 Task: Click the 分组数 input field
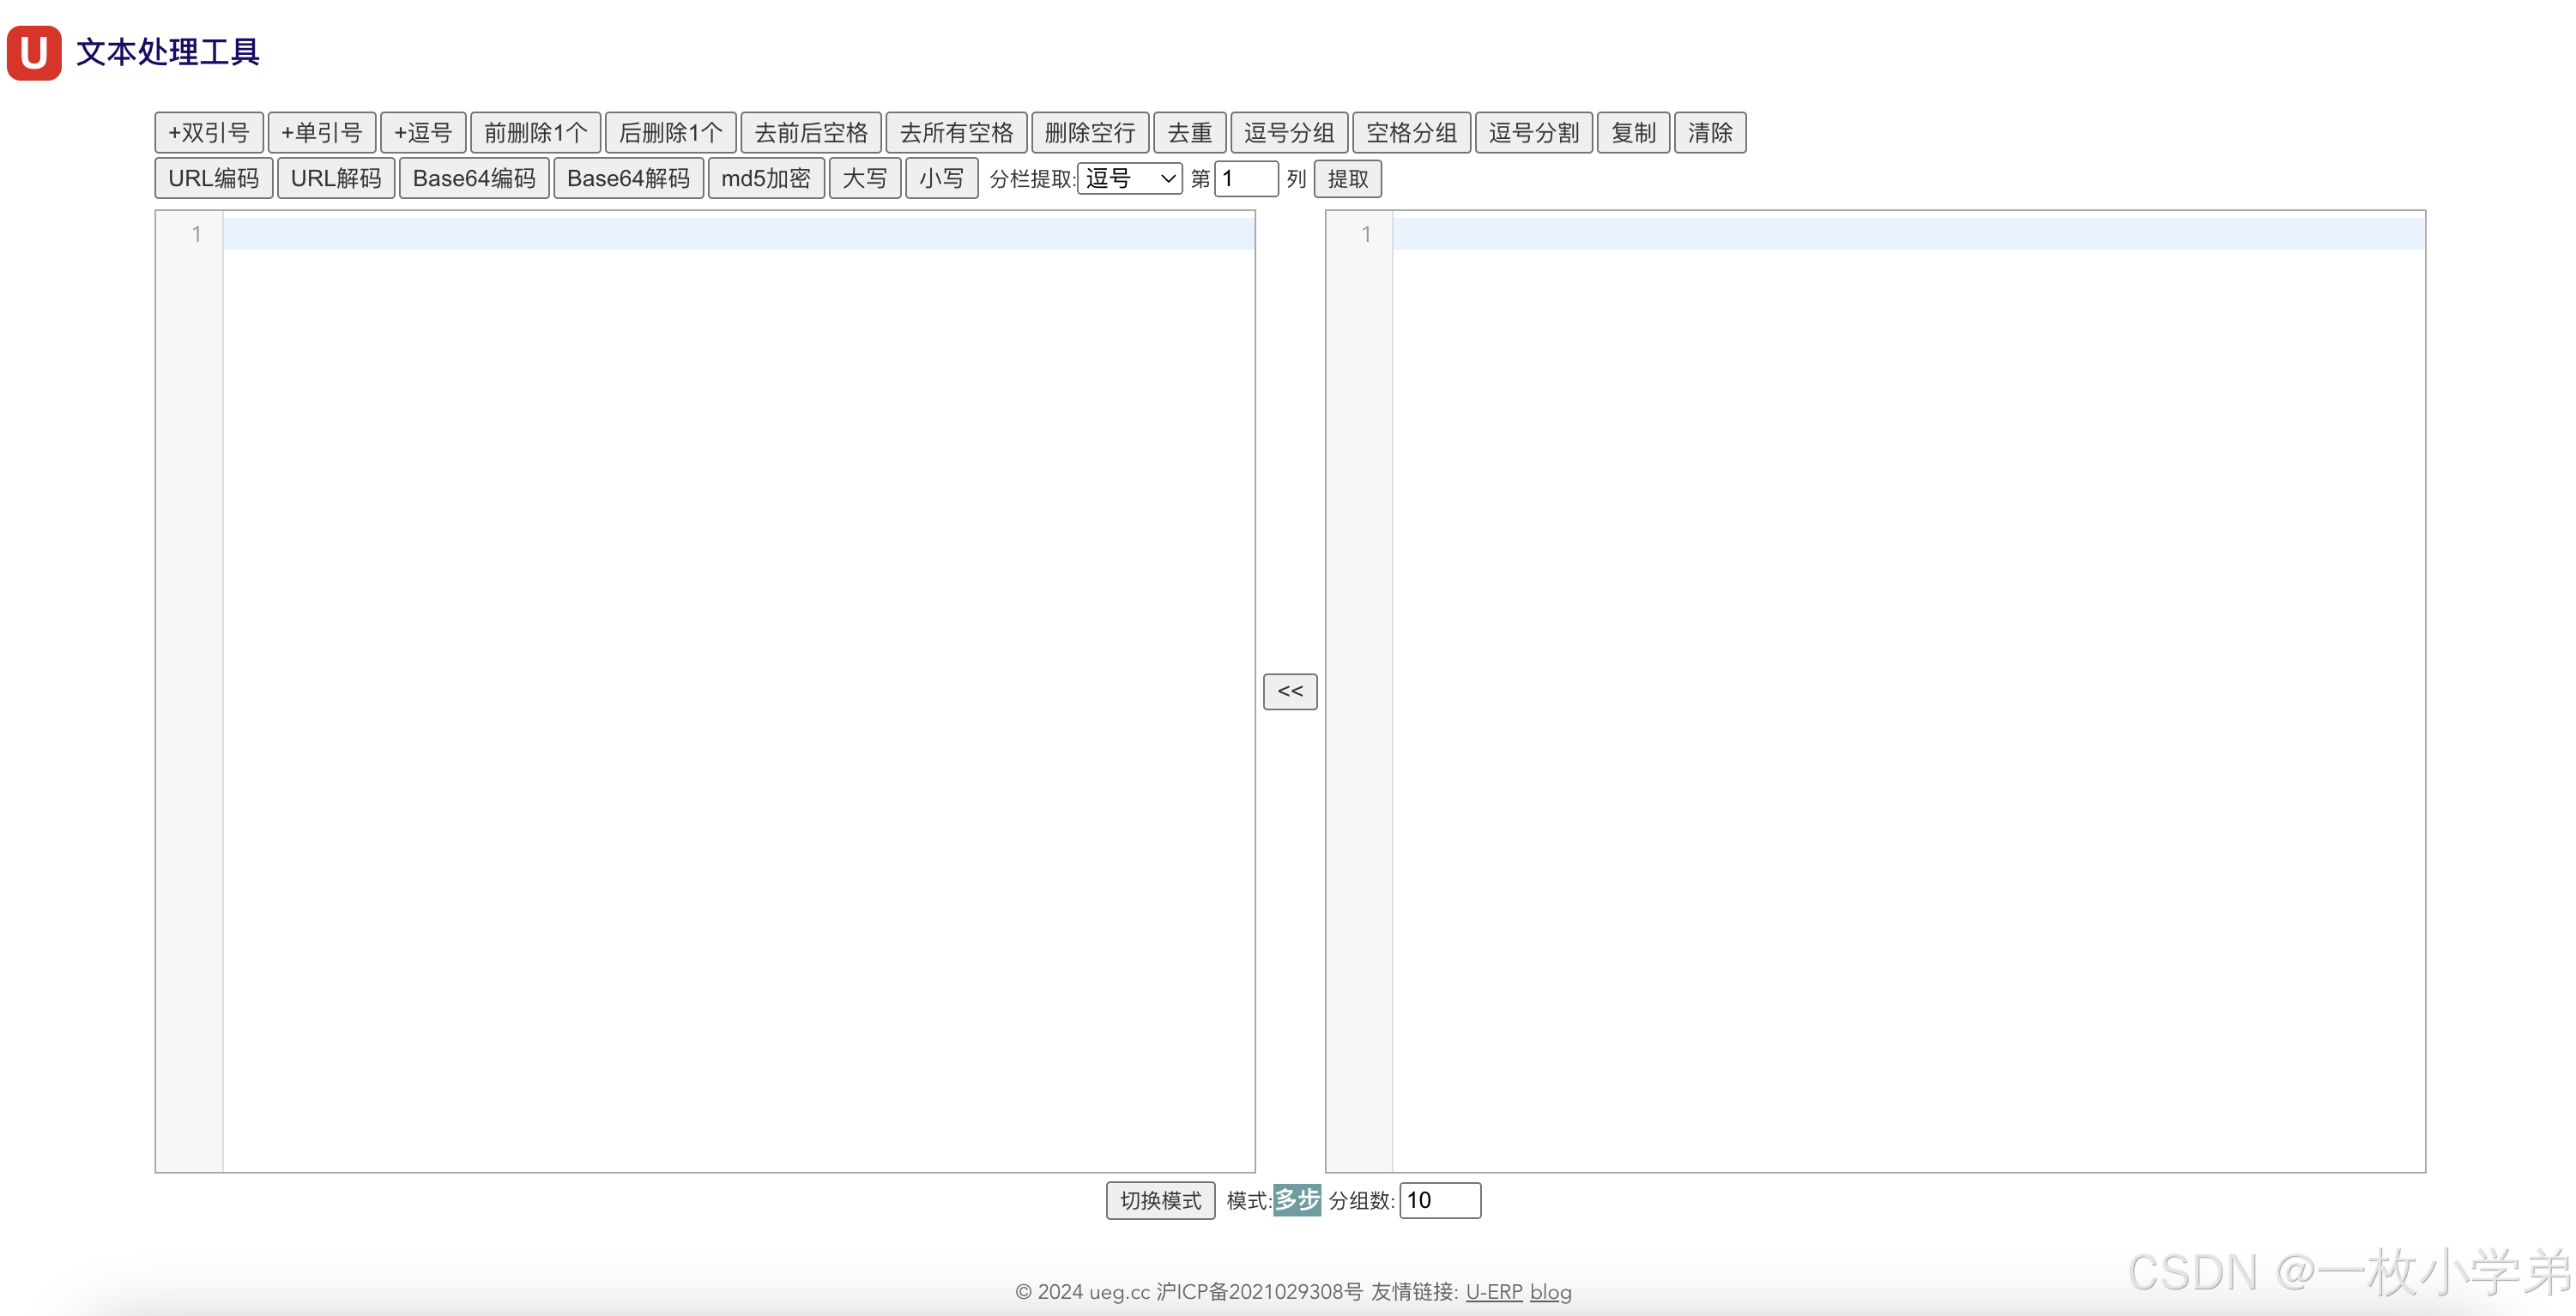(1439, 1200)
